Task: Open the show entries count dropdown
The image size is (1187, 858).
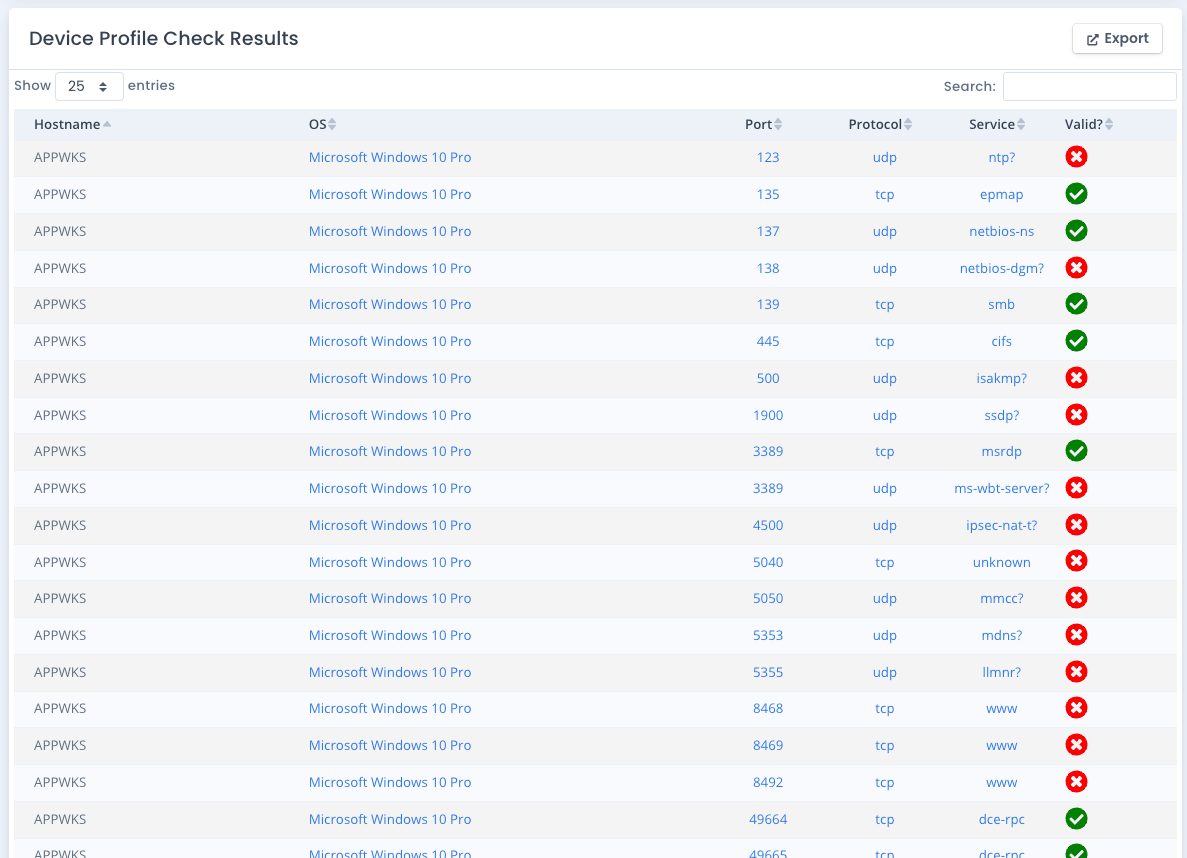Action: [x=89, y=86]
